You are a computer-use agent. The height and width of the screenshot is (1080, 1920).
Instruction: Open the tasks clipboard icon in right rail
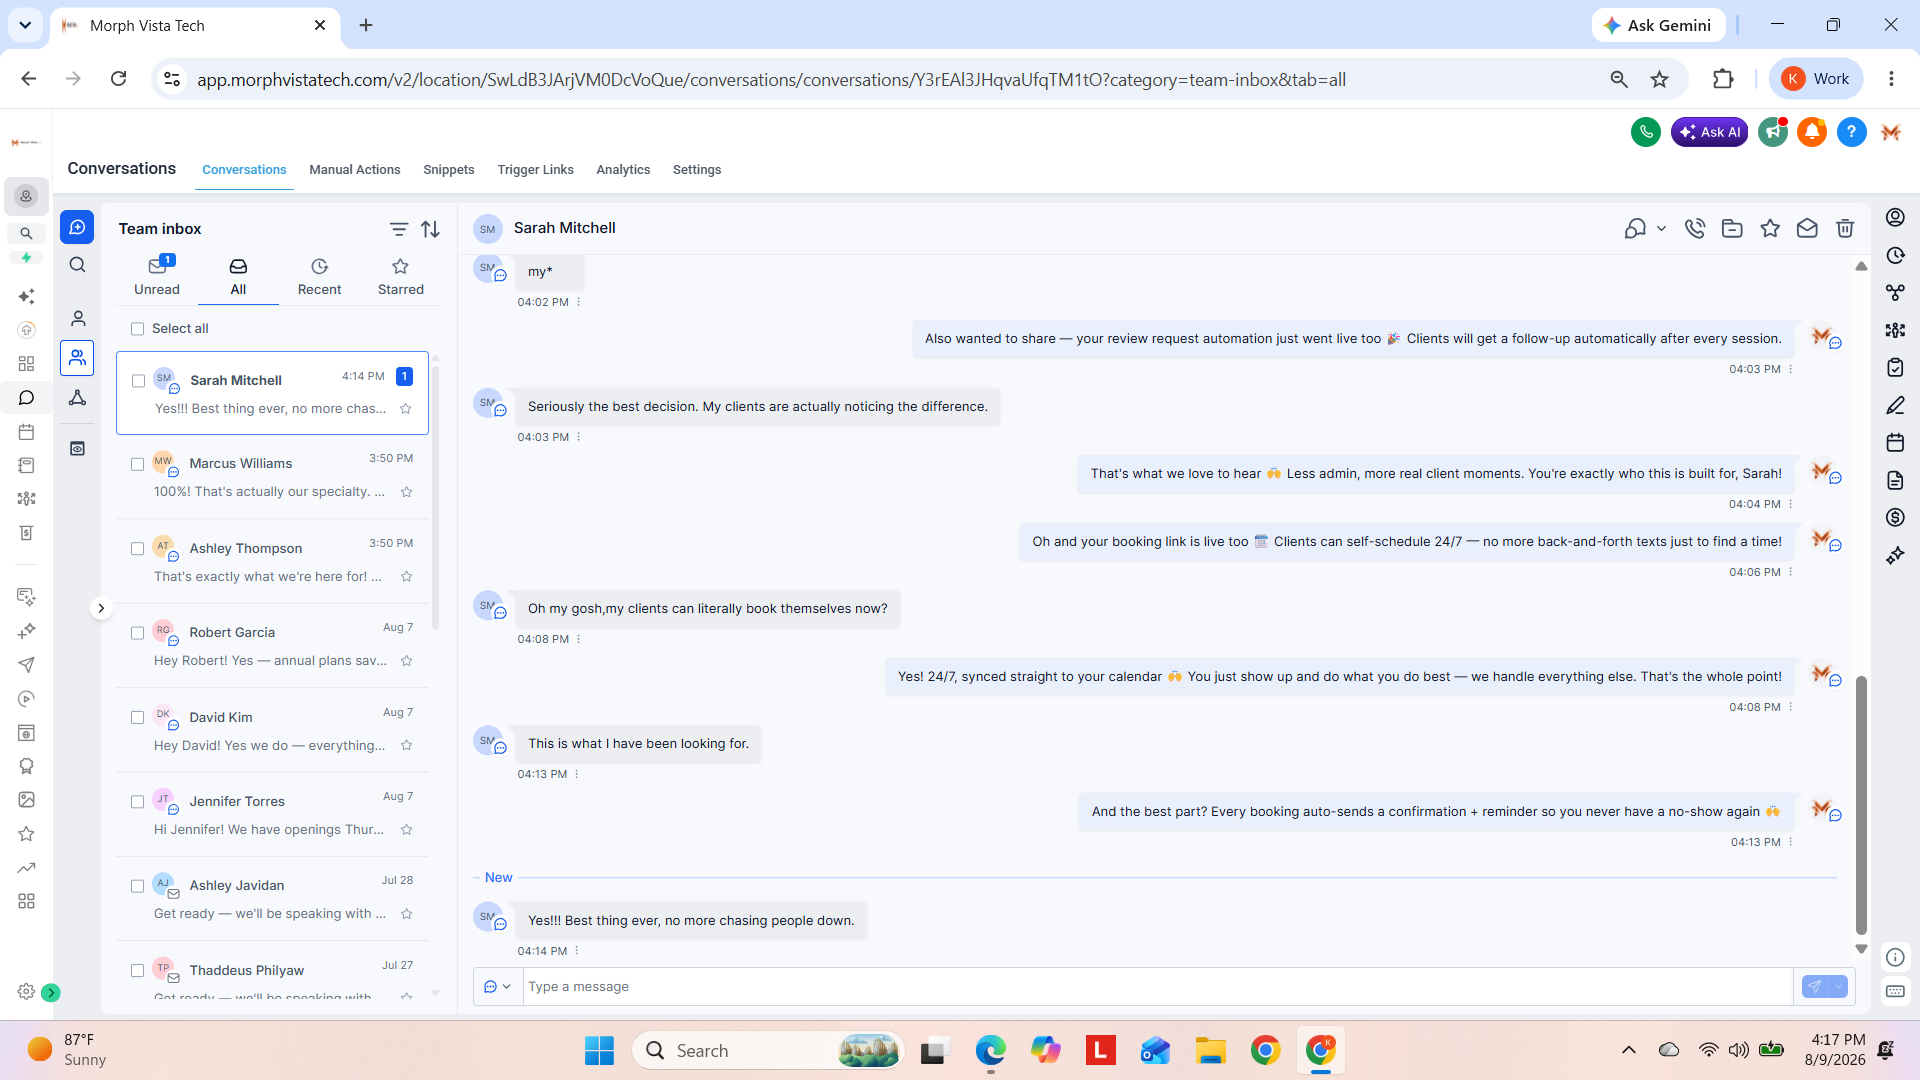[1895, 367]
